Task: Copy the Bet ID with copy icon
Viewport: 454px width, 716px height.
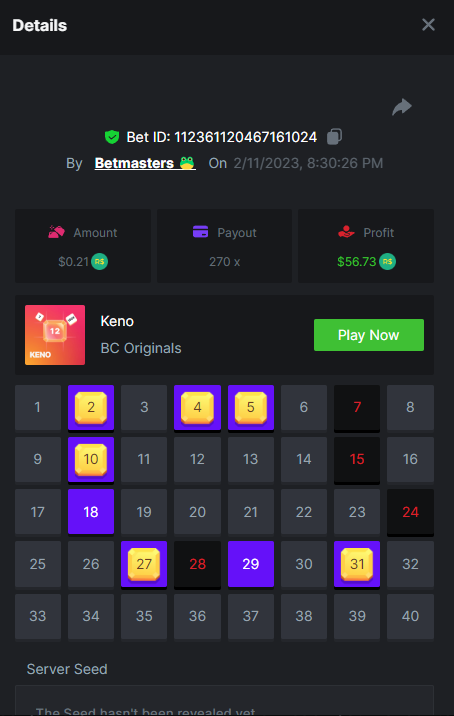Action: (x=334, y=137)
